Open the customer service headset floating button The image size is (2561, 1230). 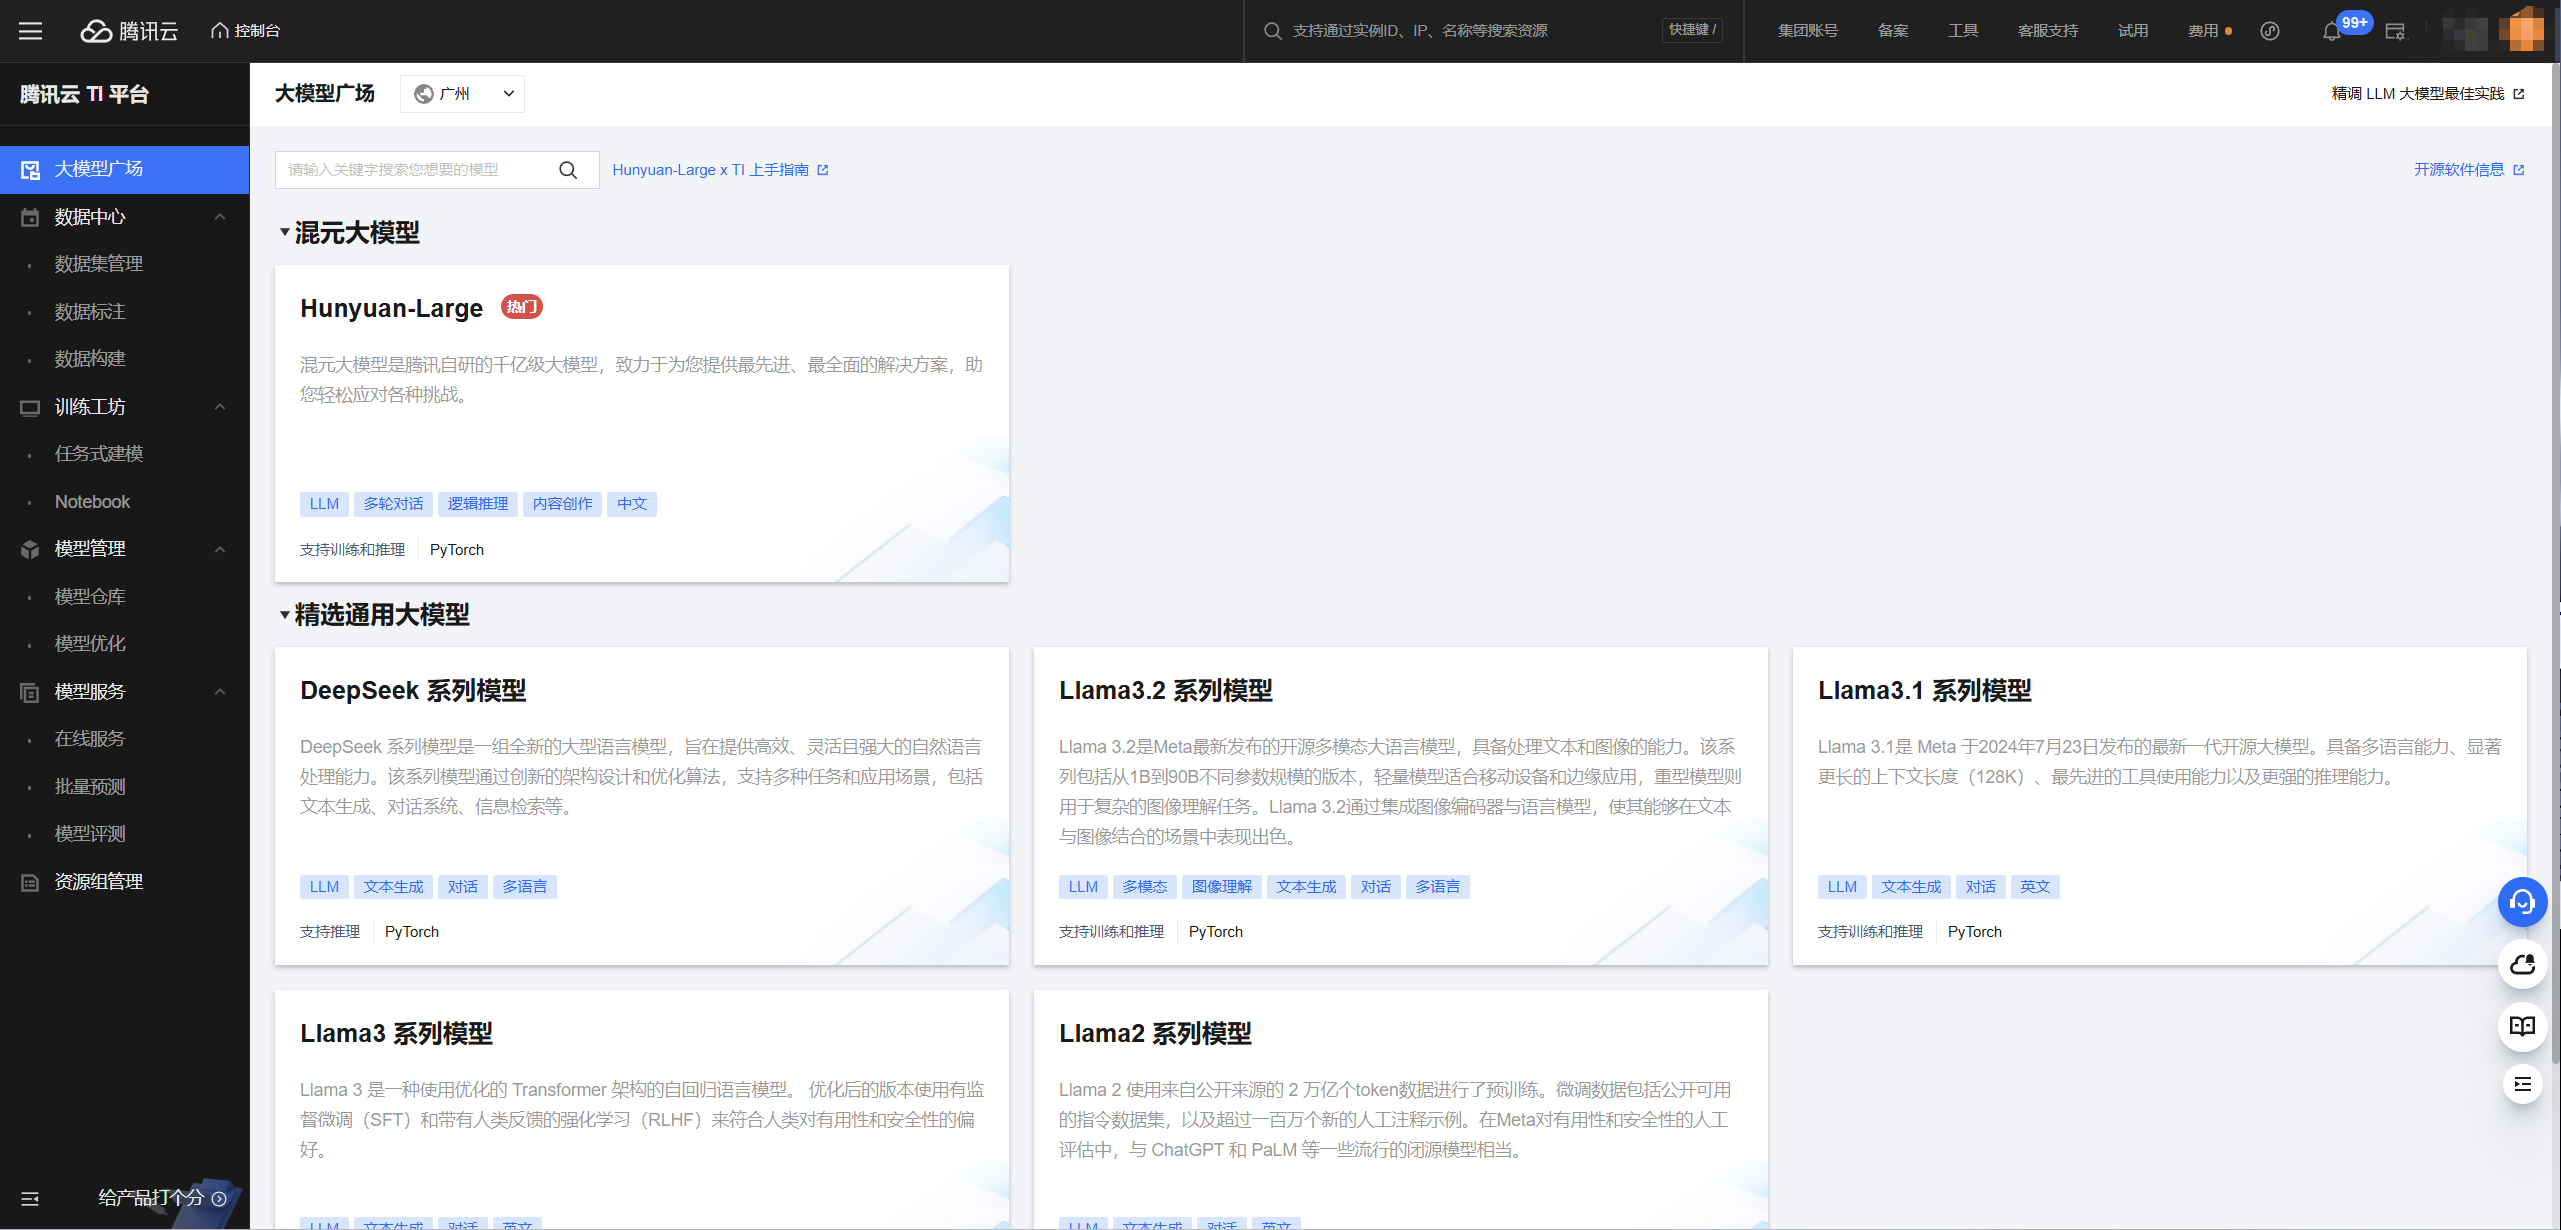point(2522,903)
